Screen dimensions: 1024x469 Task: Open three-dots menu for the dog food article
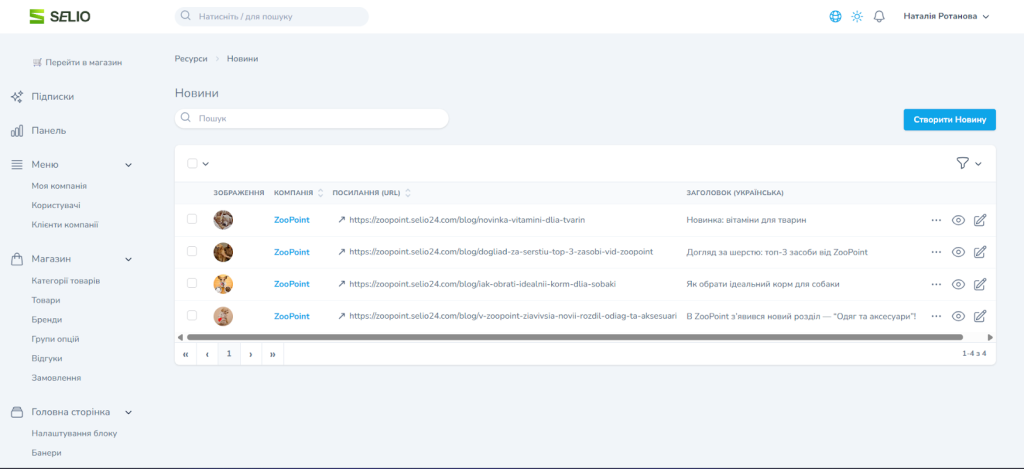936,284
